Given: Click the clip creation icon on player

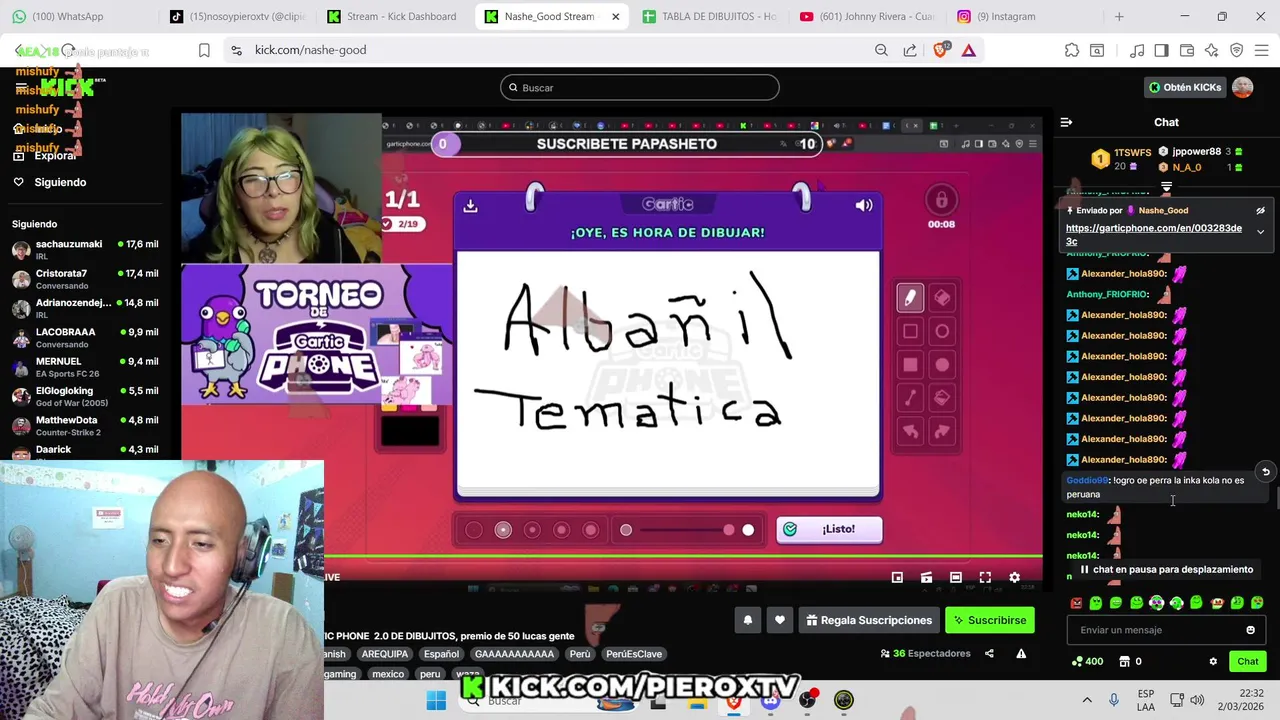Looking at the screenshot, I should [926, 577].
